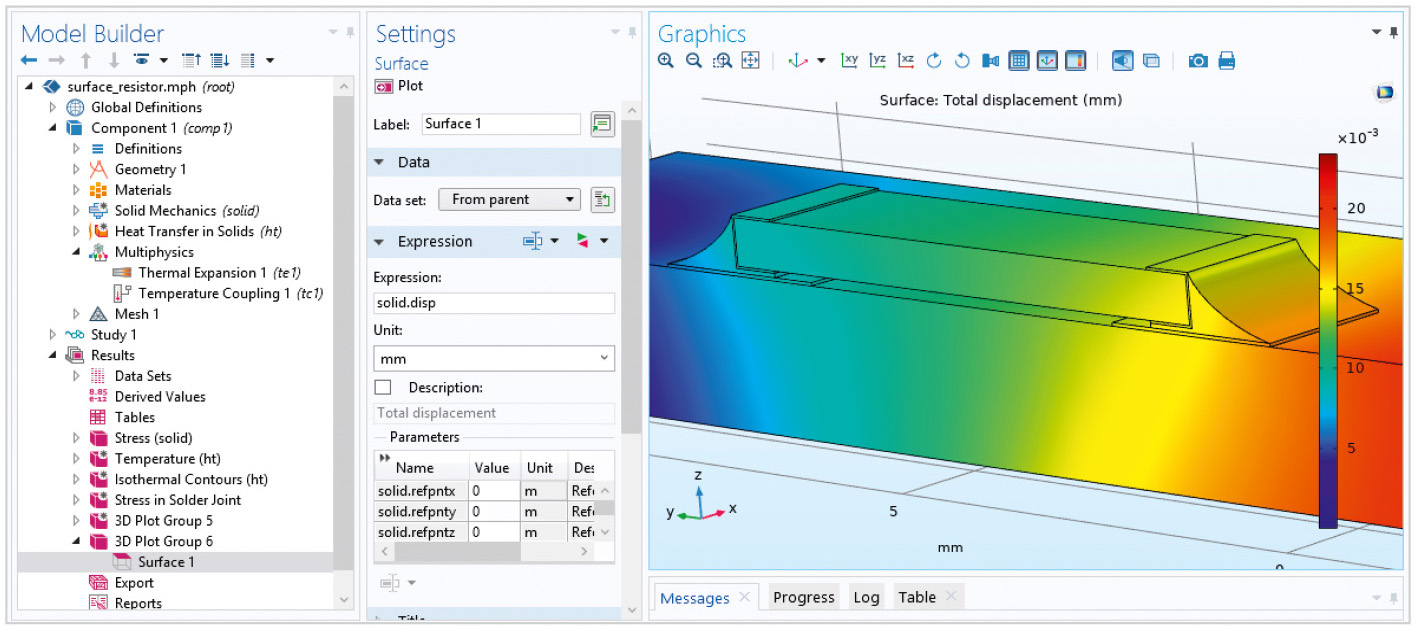Capture an image snapshot of the plot
This screenshot has width=1421, height=628.
(1198, 61)
